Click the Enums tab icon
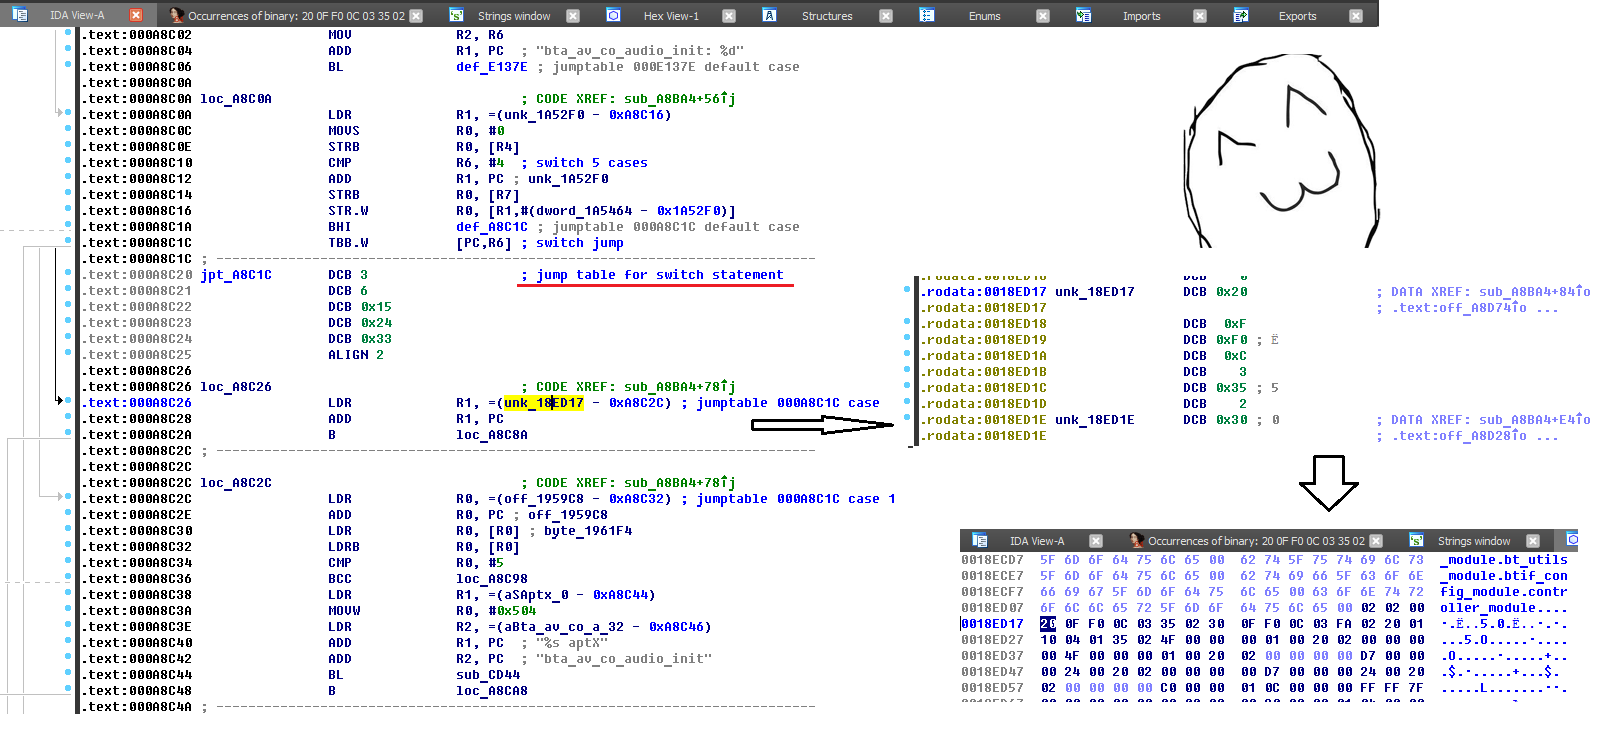 coord(927,15)
